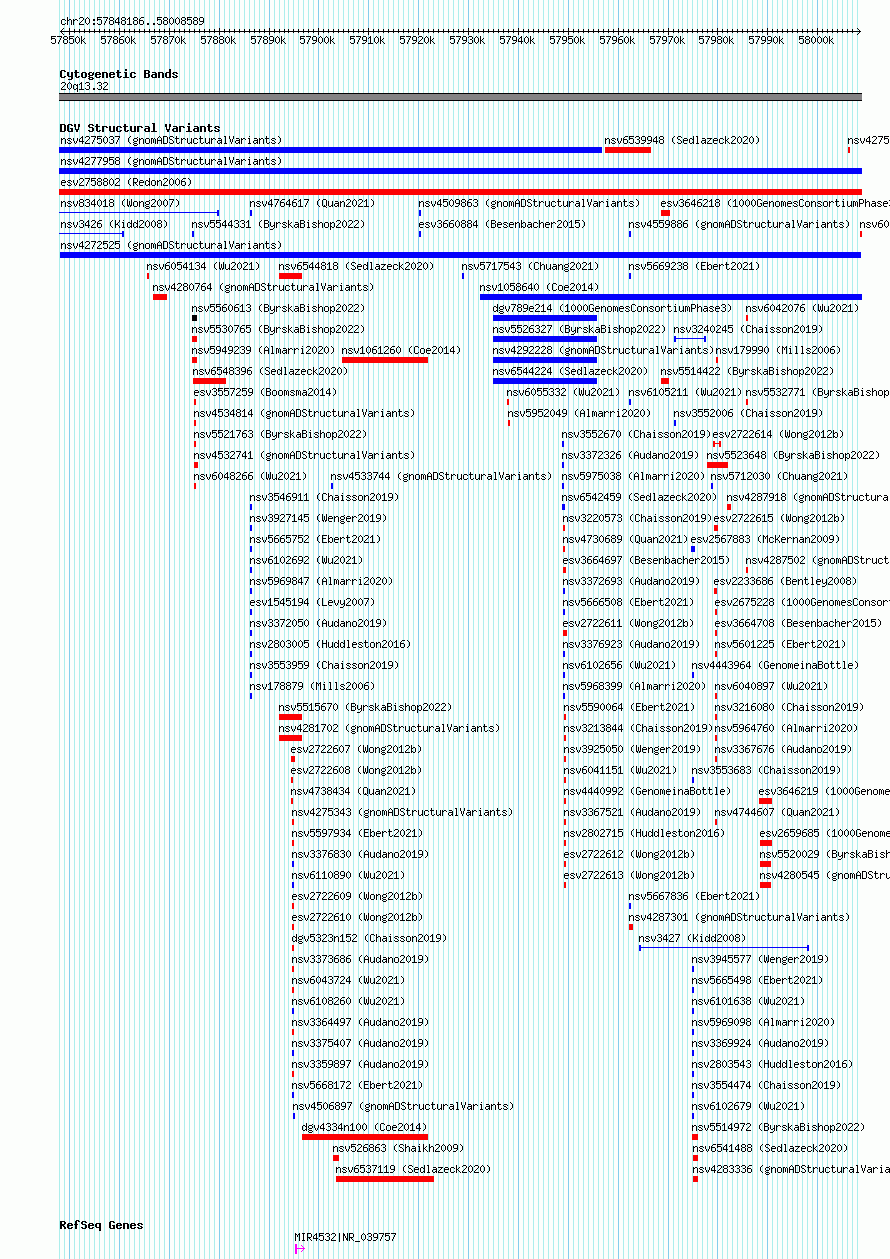Screen dimensions: 890x1259
Task: Click the nsv4275037 gnomAD blue variant bar
Action: click(331, 150)
